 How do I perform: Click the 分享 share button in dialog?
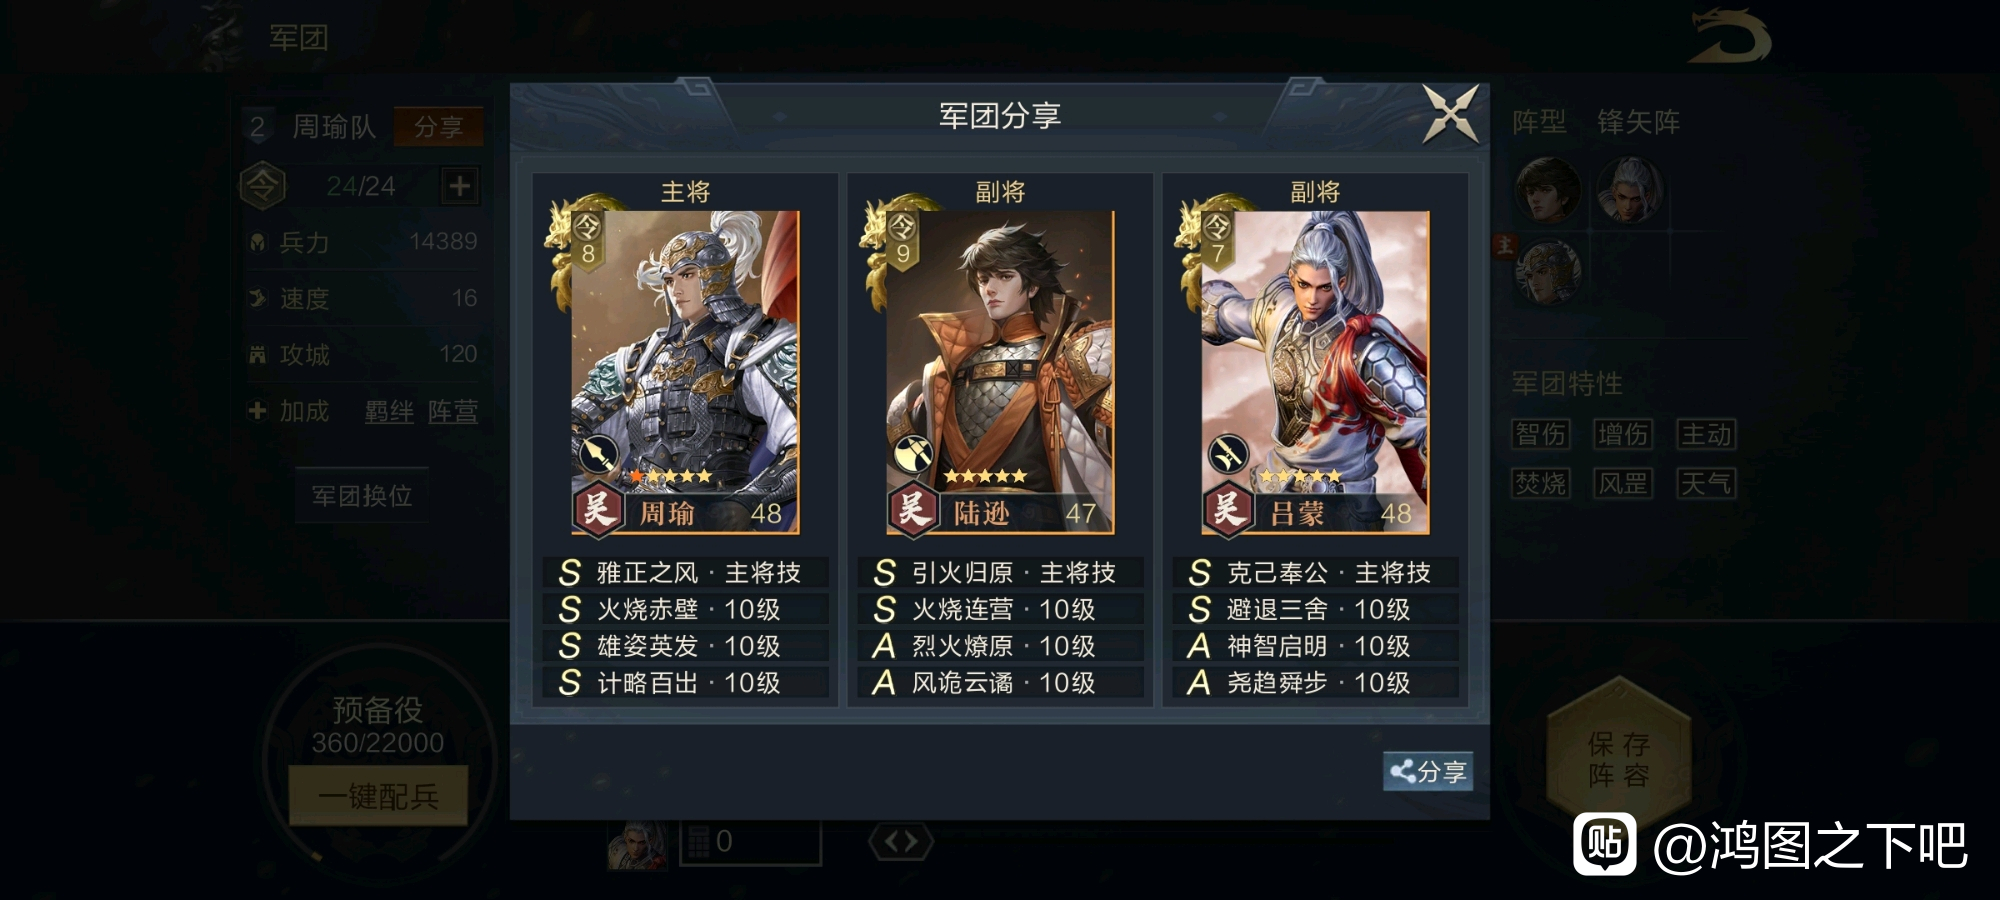tap(1428, 771)
